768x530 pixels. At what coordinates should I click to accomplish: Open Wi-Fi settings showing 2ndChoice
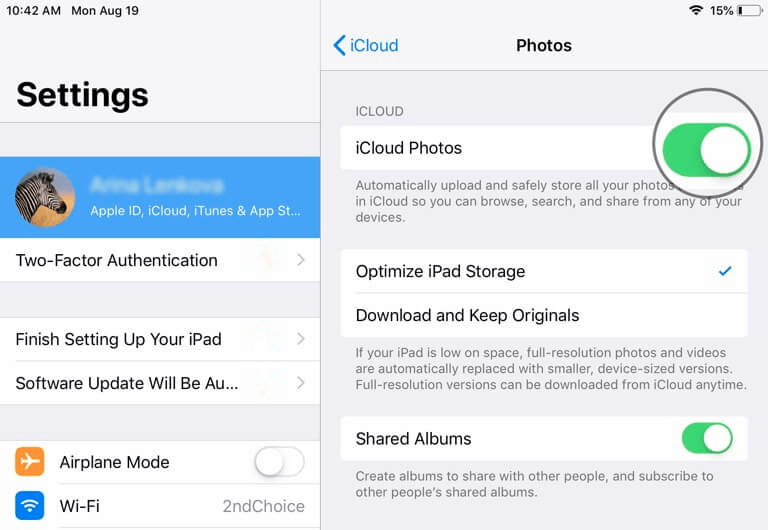coord(160,506)
